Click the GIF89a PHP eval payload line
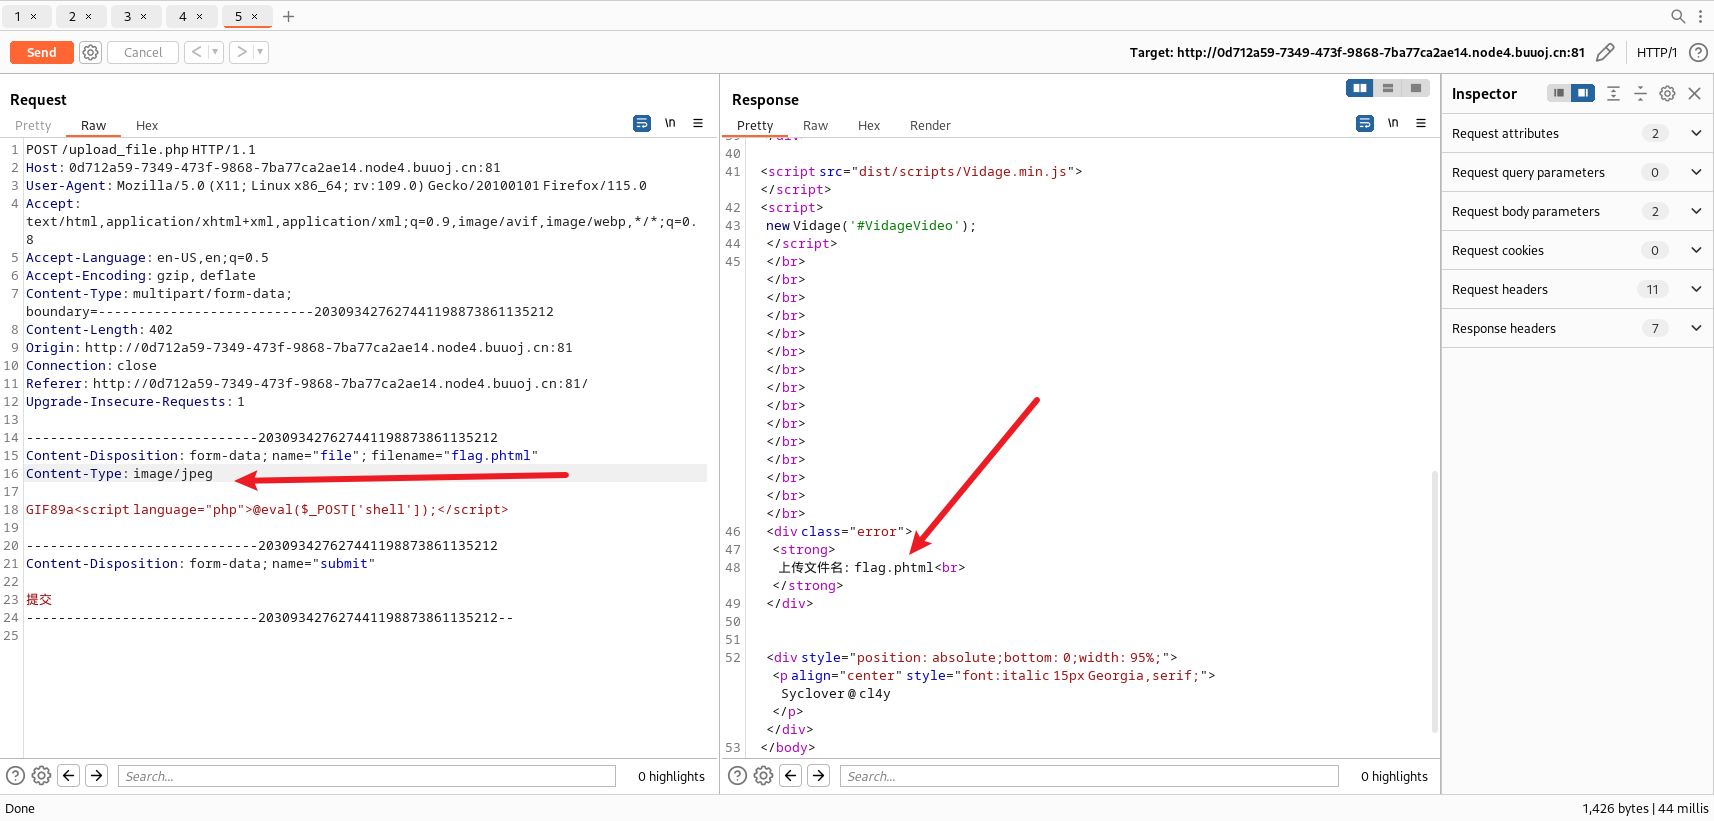 coord(267,509)
